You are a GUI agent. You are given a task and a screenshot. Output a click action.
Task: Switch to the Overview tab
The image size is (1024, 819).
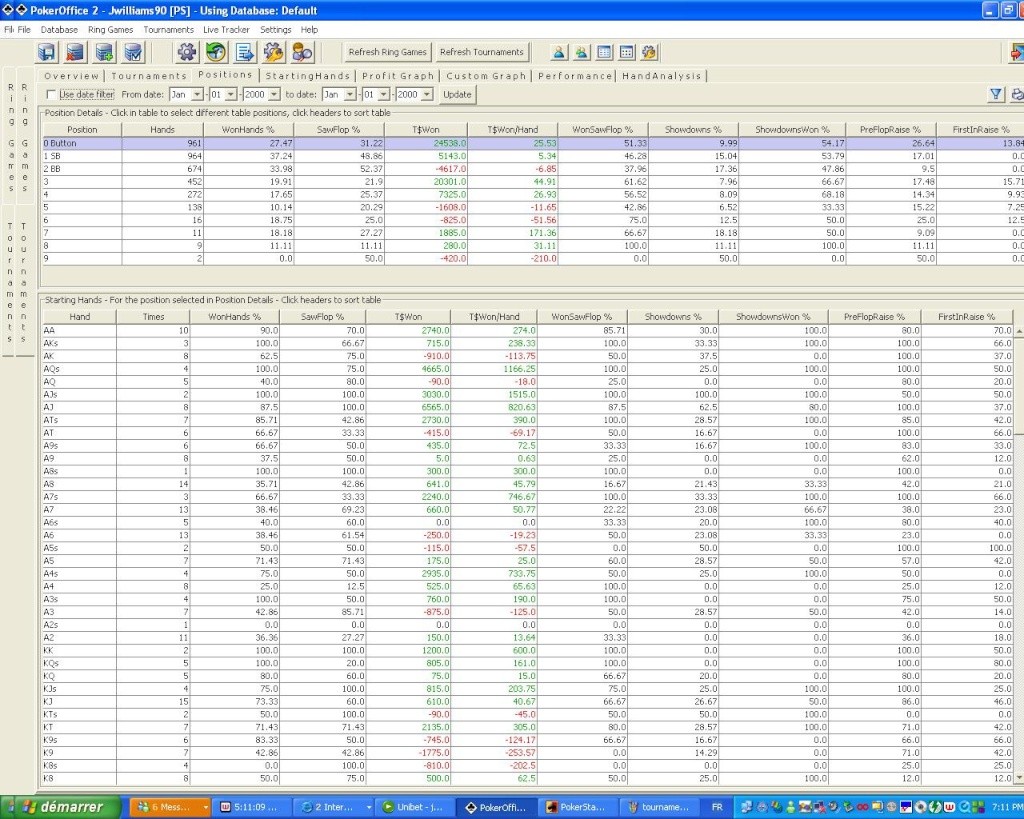[72, 76]
